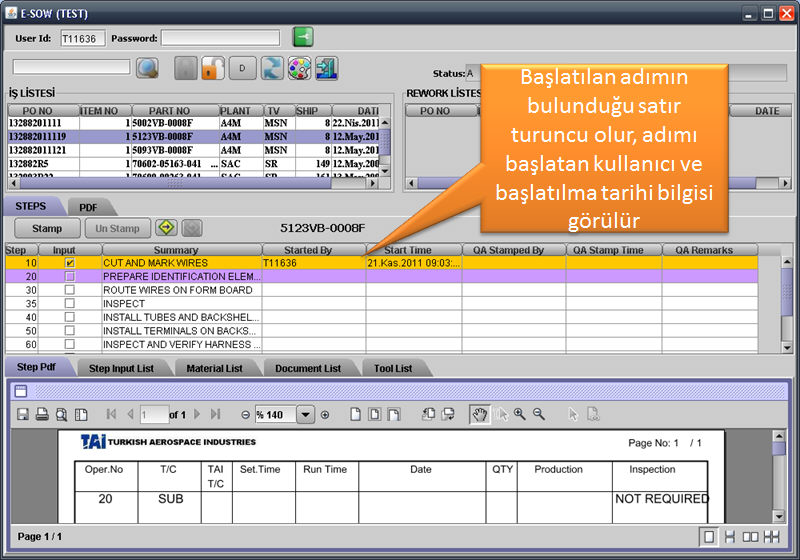Click the exit door arrow icon
800x560 pixels.
point(327,68)
